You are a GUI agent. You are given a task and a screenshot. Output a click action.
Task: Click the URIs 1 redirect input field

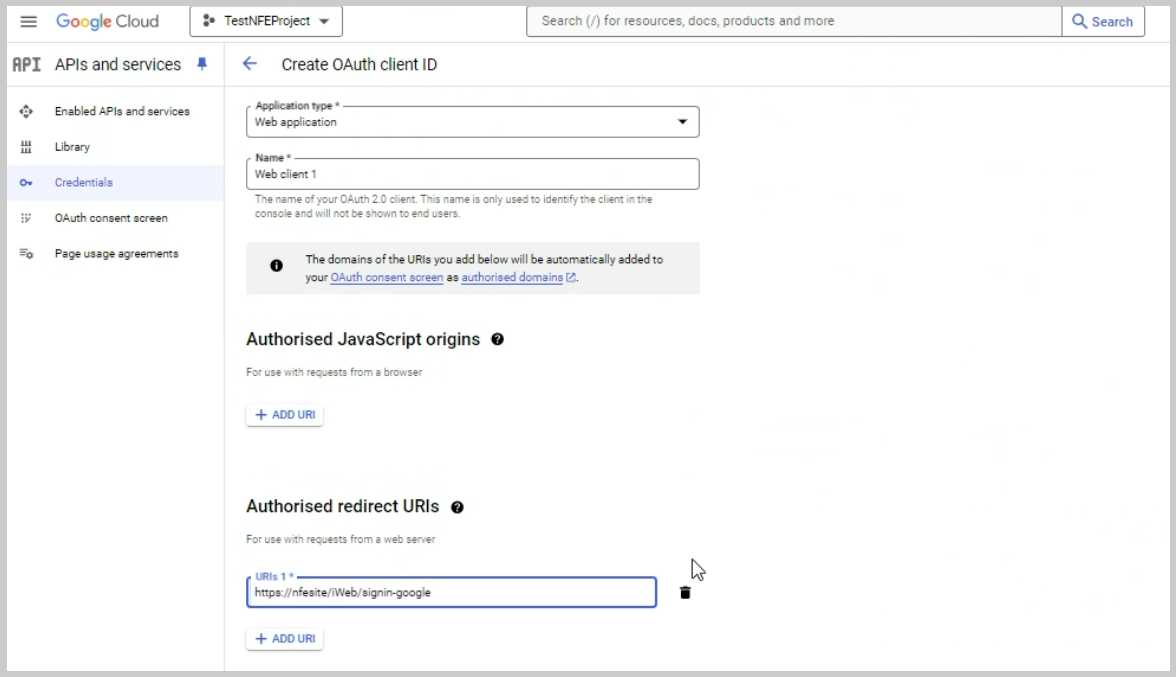point(451,592)
